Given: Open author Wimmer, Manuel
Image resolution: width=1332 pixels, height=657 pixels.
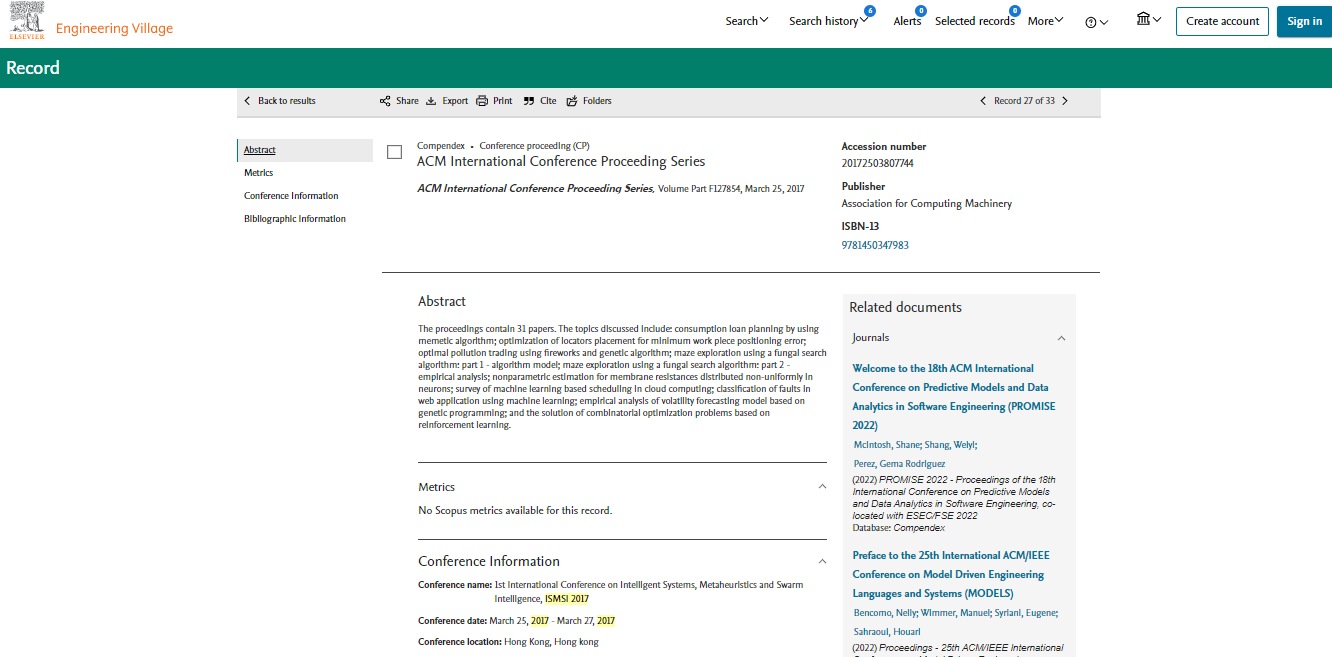Looking at the screenshot, I should 954,613.
